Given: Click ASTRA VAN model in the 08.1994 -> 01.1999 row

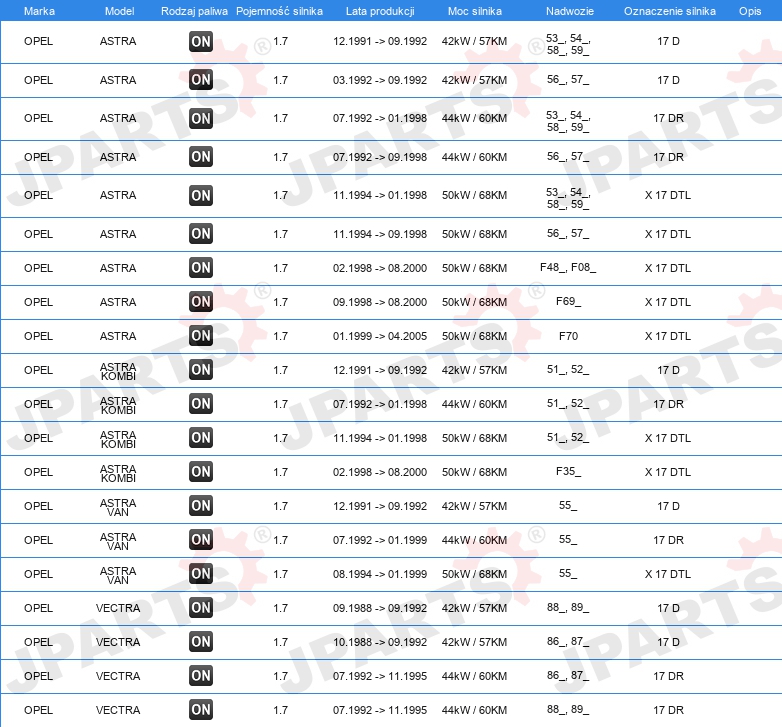Looking at the screenshot, I should [118, 575].
